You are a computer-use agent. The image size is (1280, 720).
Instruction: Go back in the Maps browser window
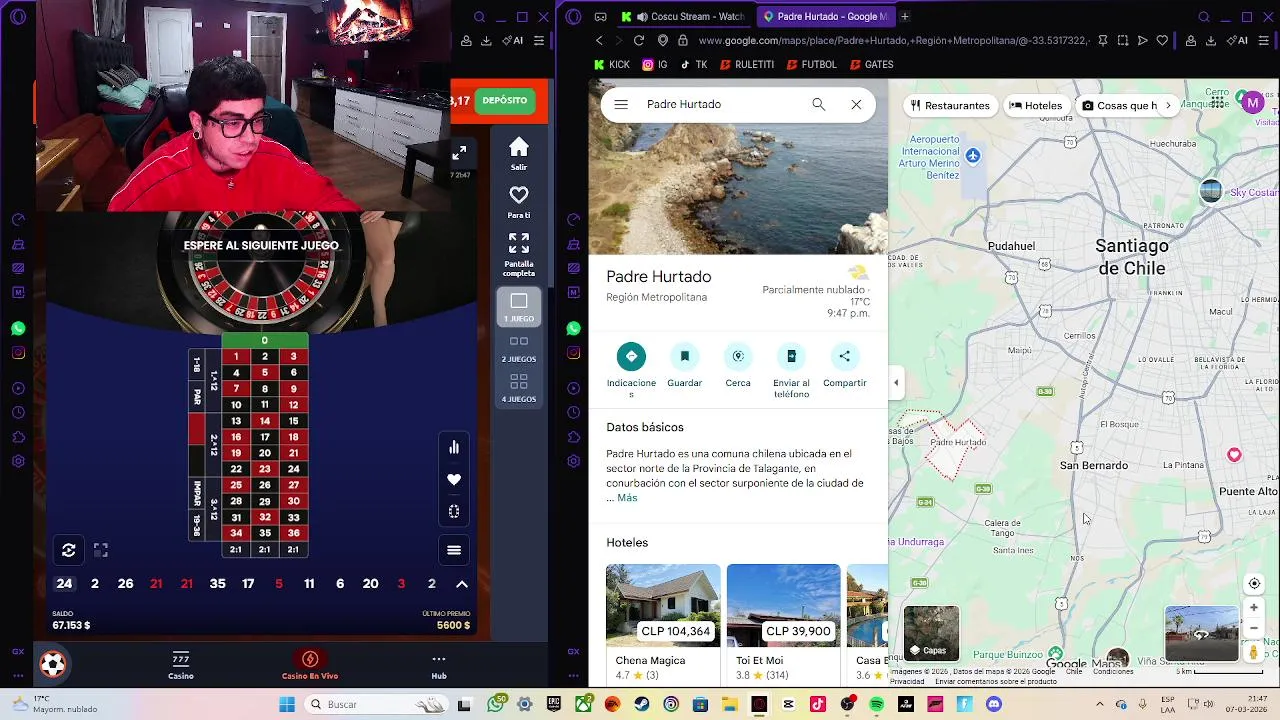tap(599, 40)
